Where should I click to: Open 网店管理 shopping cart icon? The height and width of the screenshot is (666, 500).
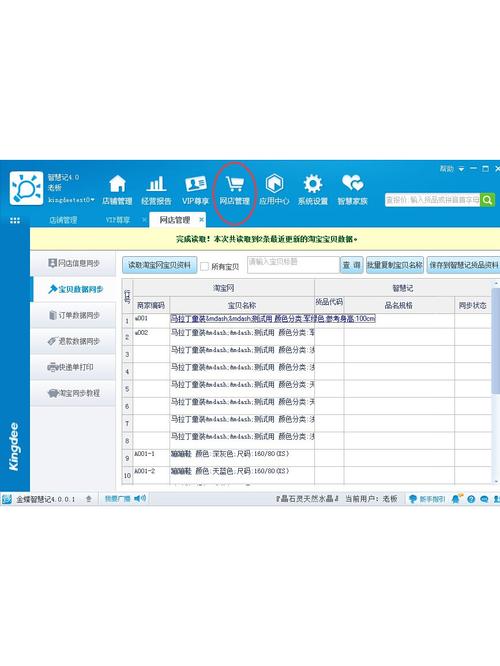pos(234,184)
